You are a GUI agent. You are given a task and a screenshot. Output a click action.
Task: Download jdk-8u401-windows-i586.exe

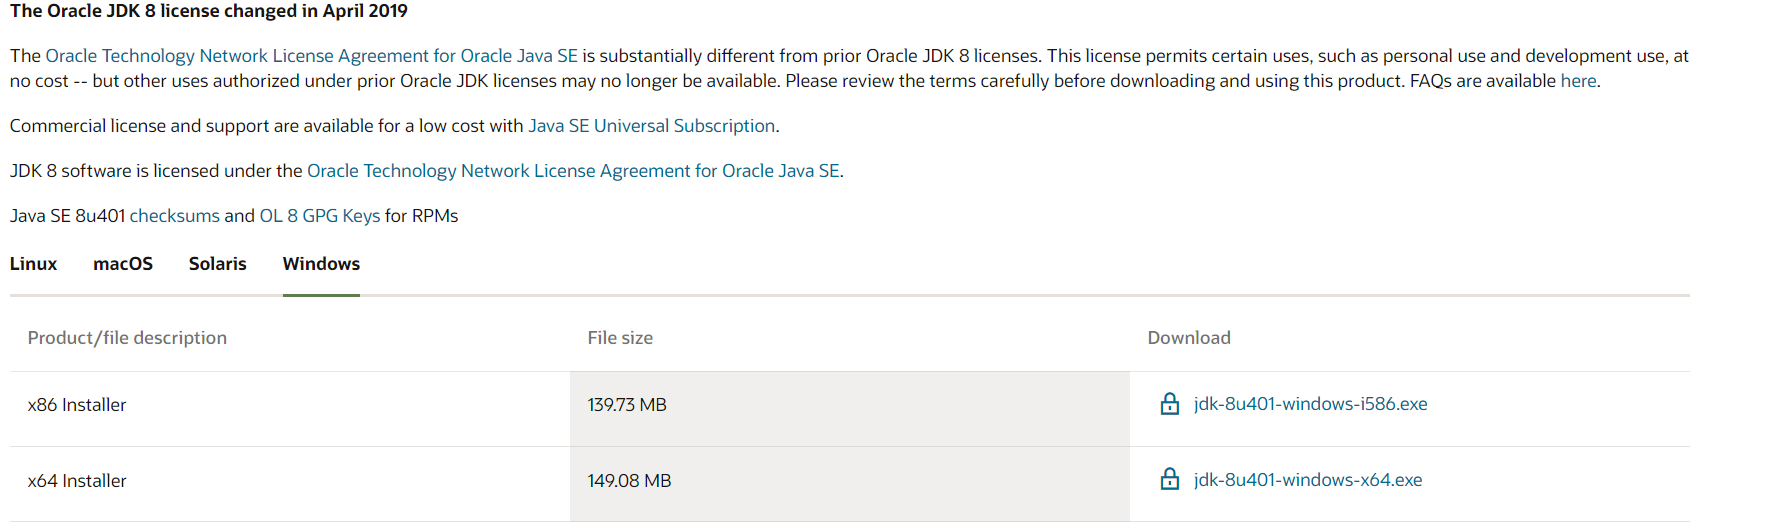pyautogui.click(x=1310, y=404)
